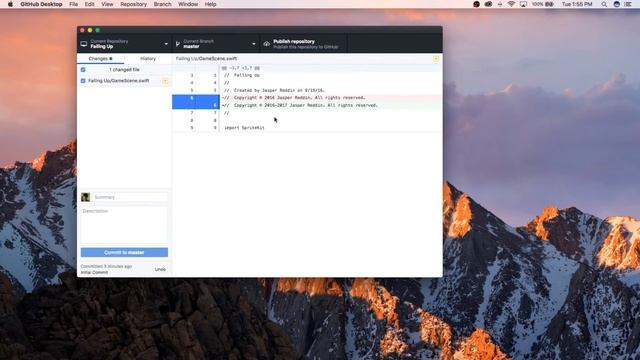Switch to the Changes tab
Screen dimensions: 640x360
(x=100, y=59)
